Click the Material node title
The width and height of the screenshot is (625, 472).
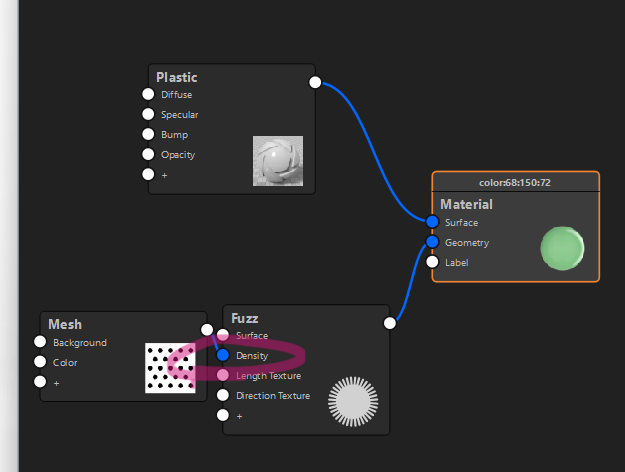click(466, 205)
